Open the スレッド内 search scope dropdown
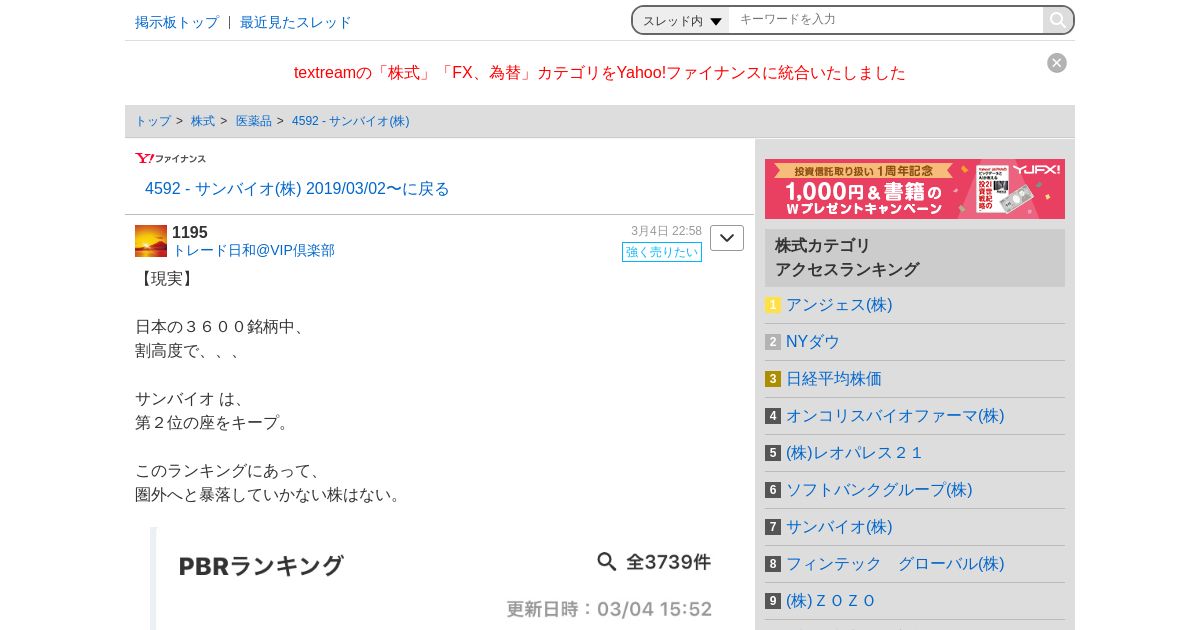This screenshot has height=630, width=1200. 682,20
